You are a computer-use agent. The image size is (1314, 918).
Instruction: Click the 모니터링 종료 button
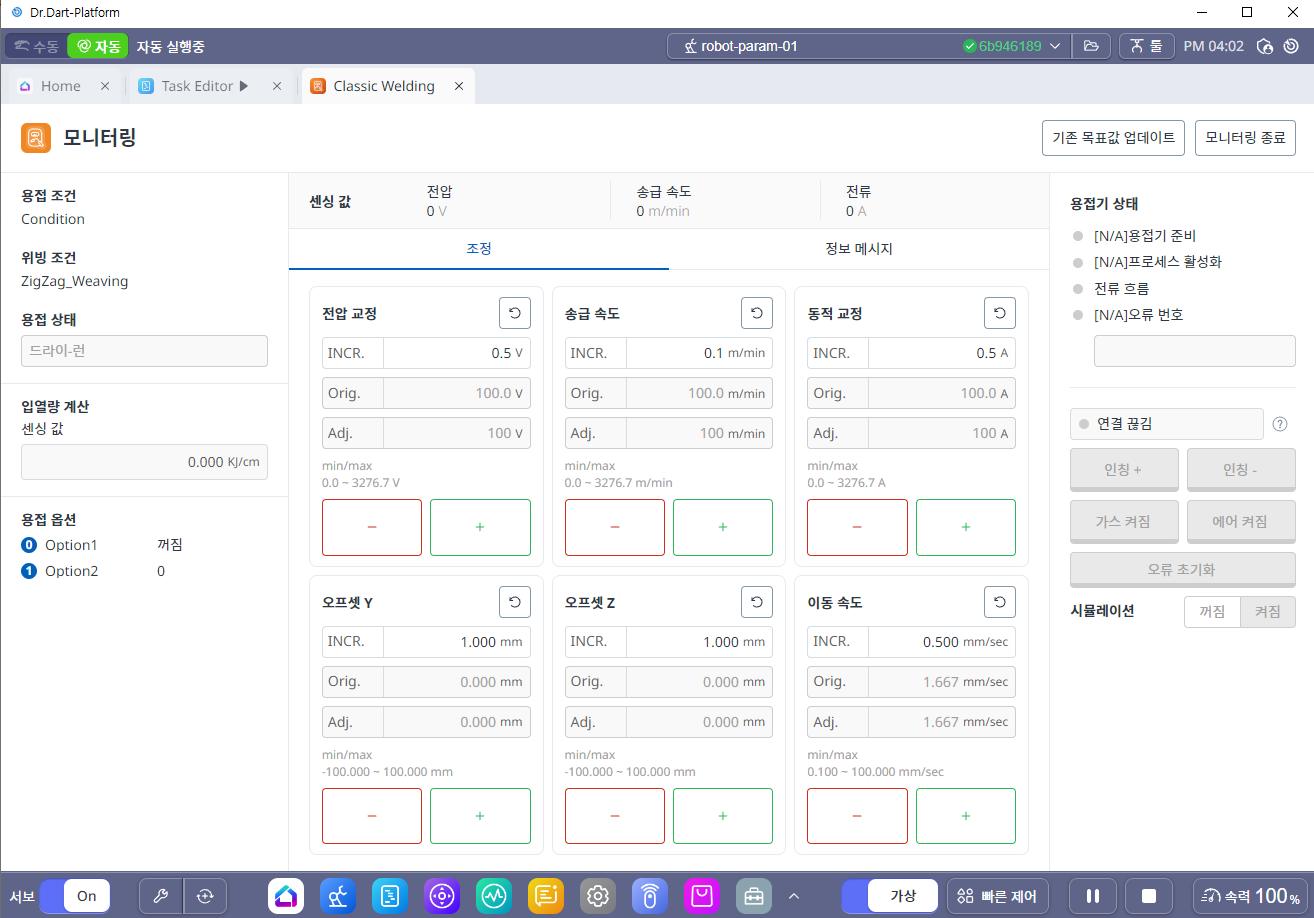(1245, 138)
